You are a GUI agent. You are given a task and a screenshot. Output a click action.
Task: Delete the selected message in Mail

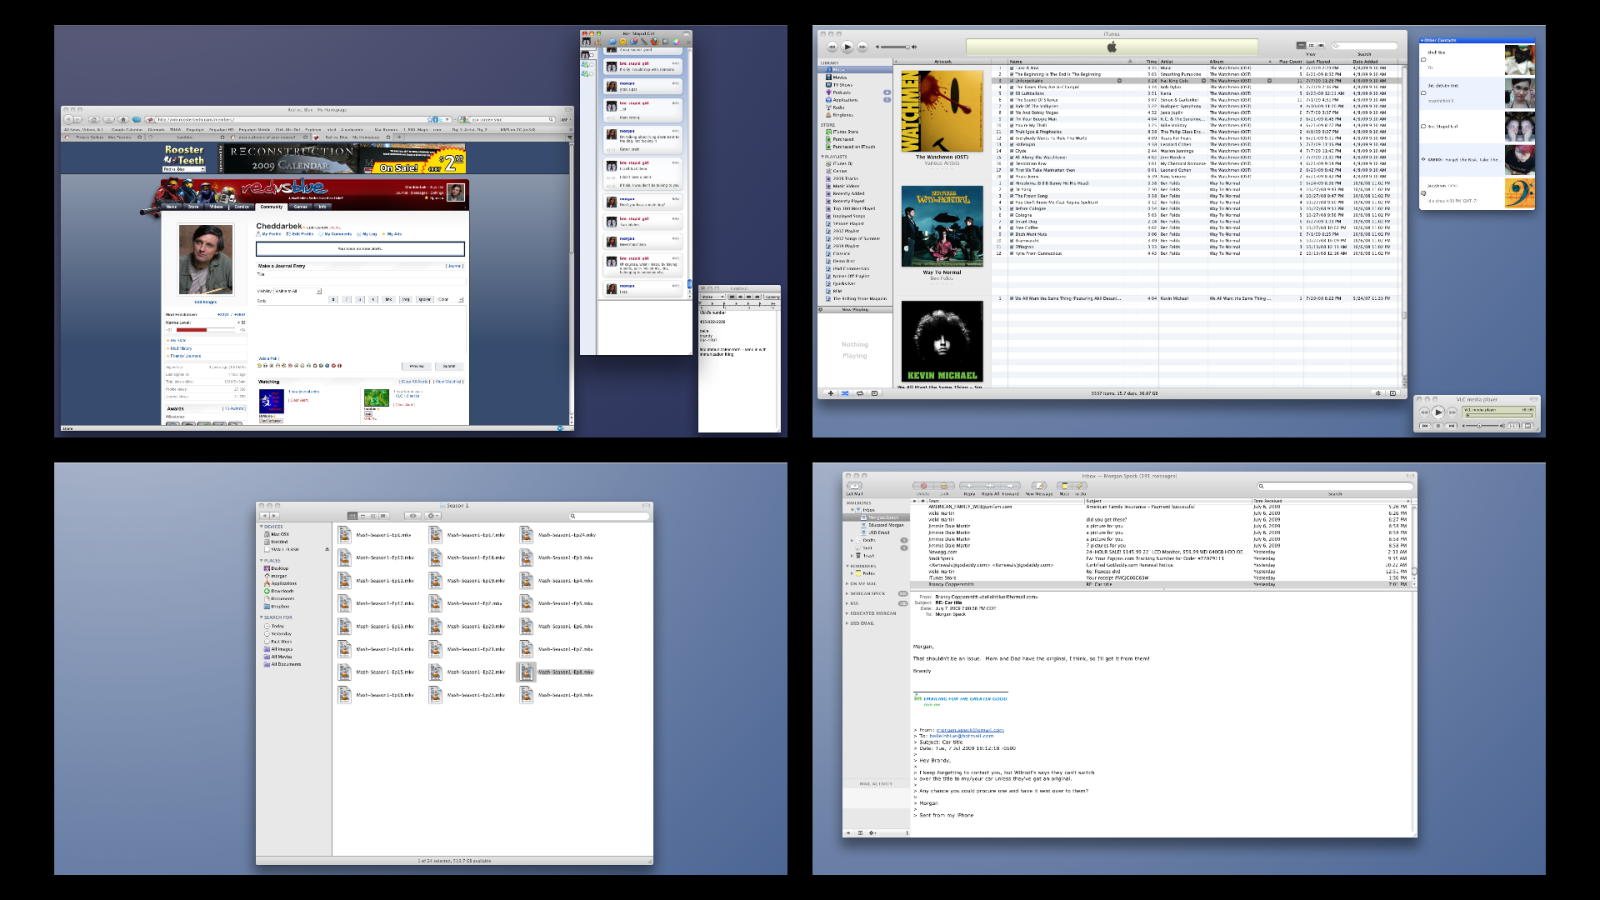[923, 486]
